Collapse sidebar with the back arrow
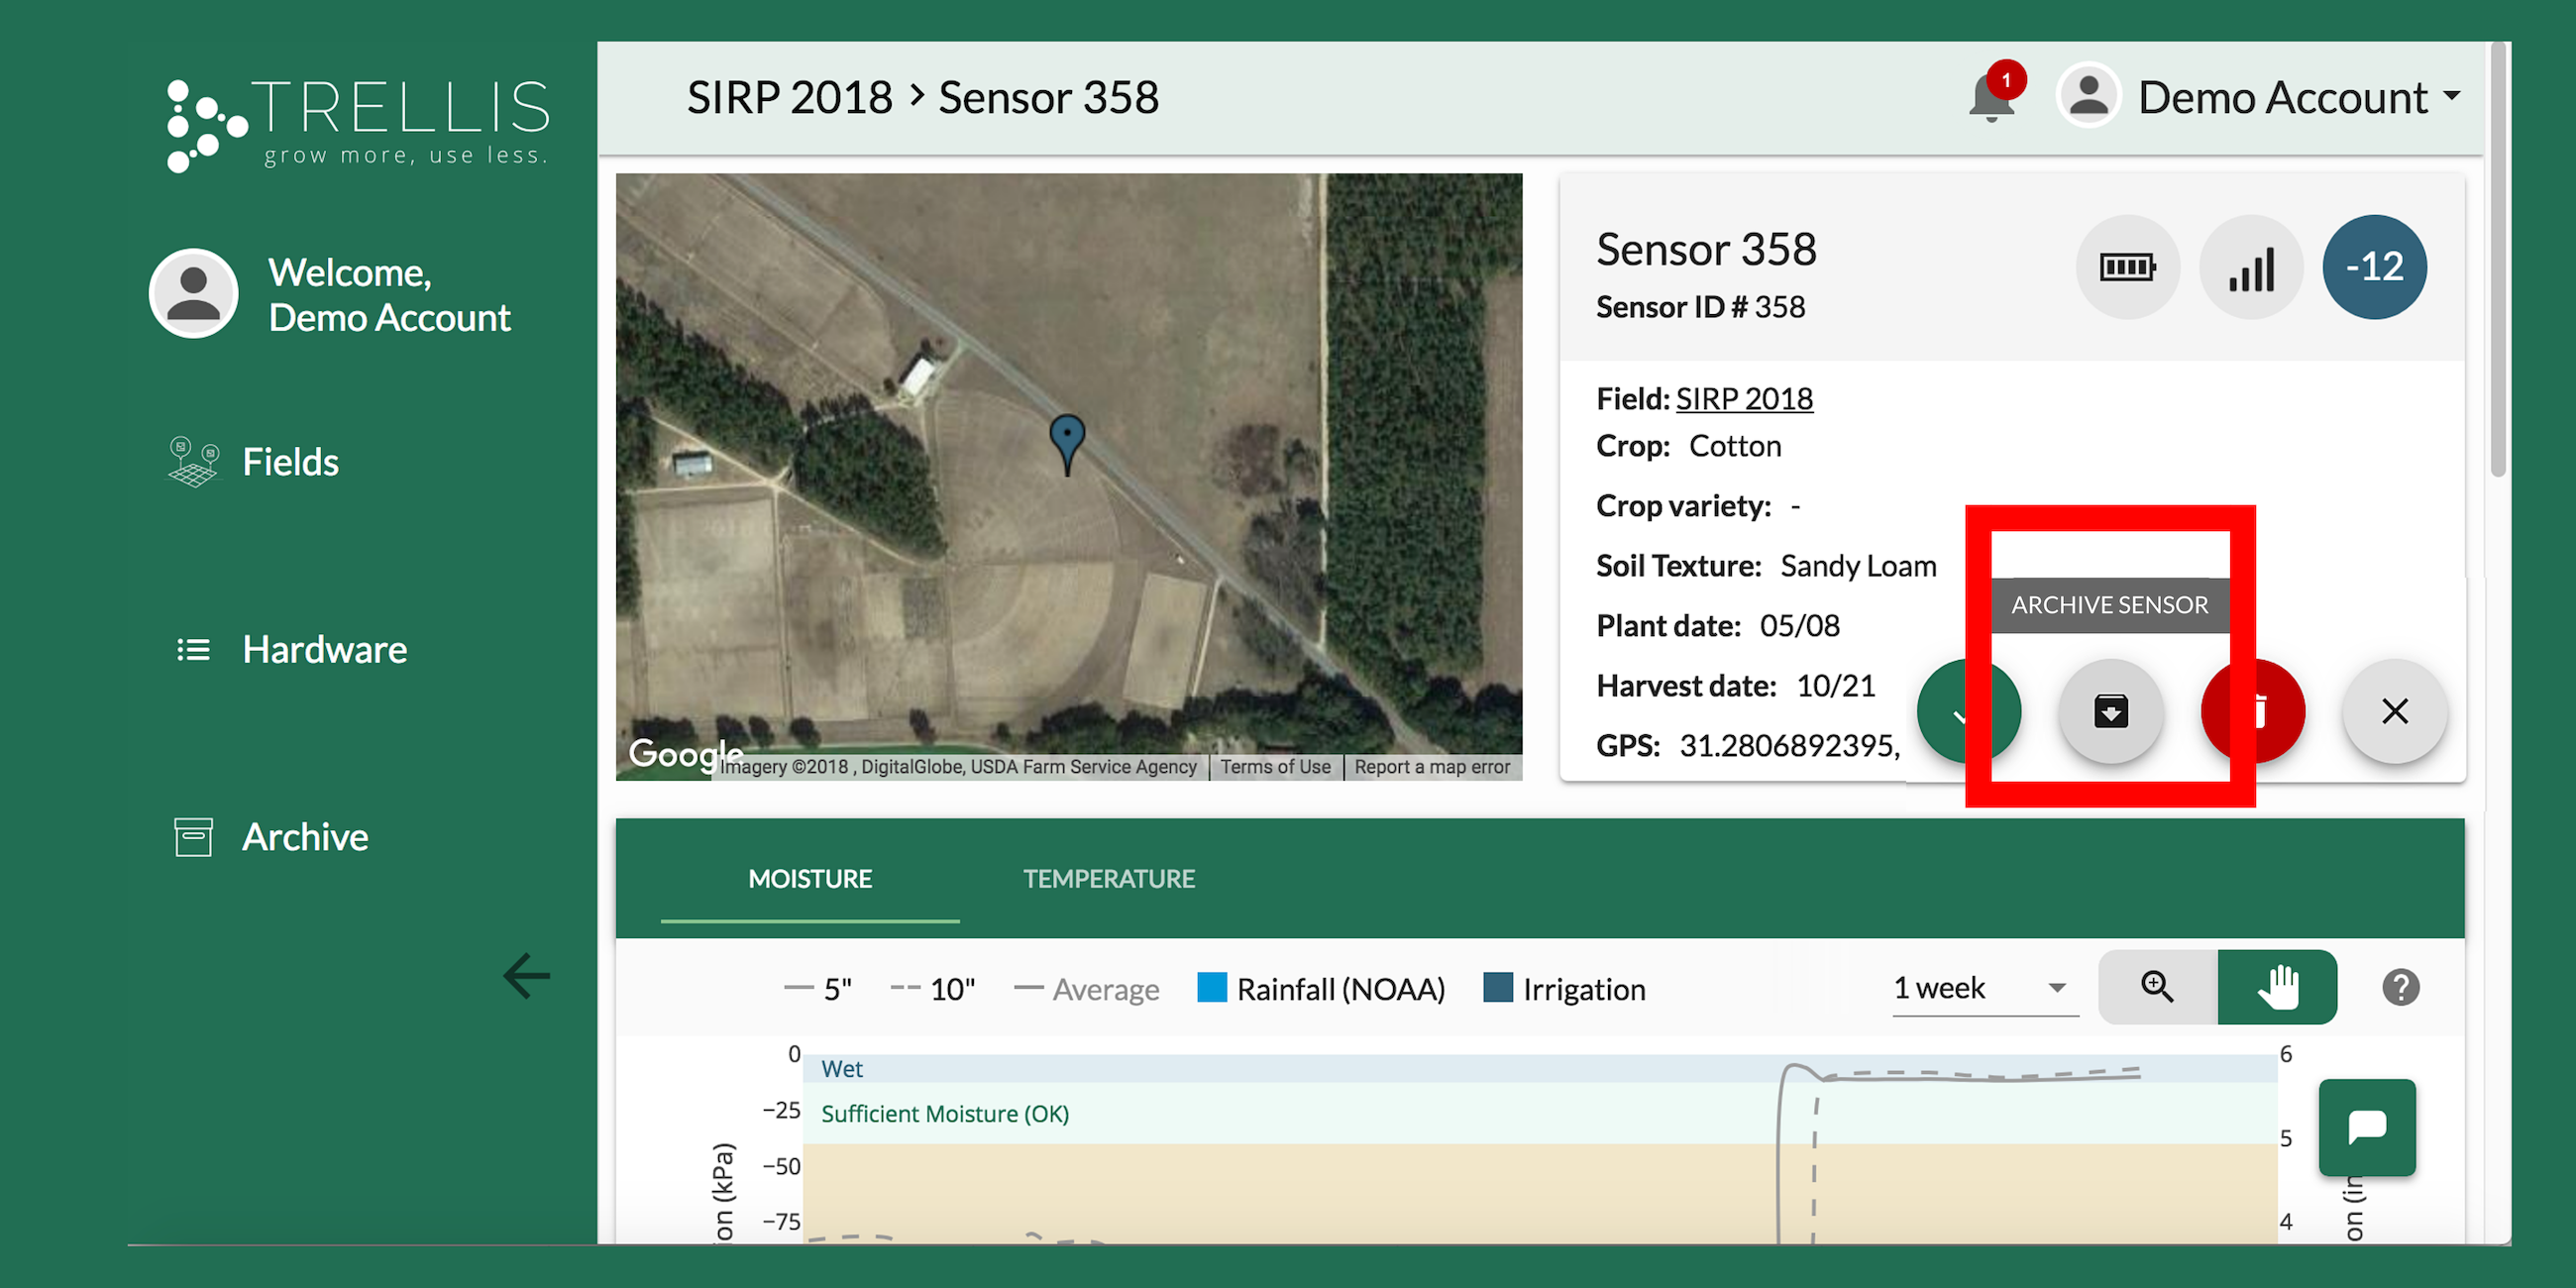 [x=527, y=976]
